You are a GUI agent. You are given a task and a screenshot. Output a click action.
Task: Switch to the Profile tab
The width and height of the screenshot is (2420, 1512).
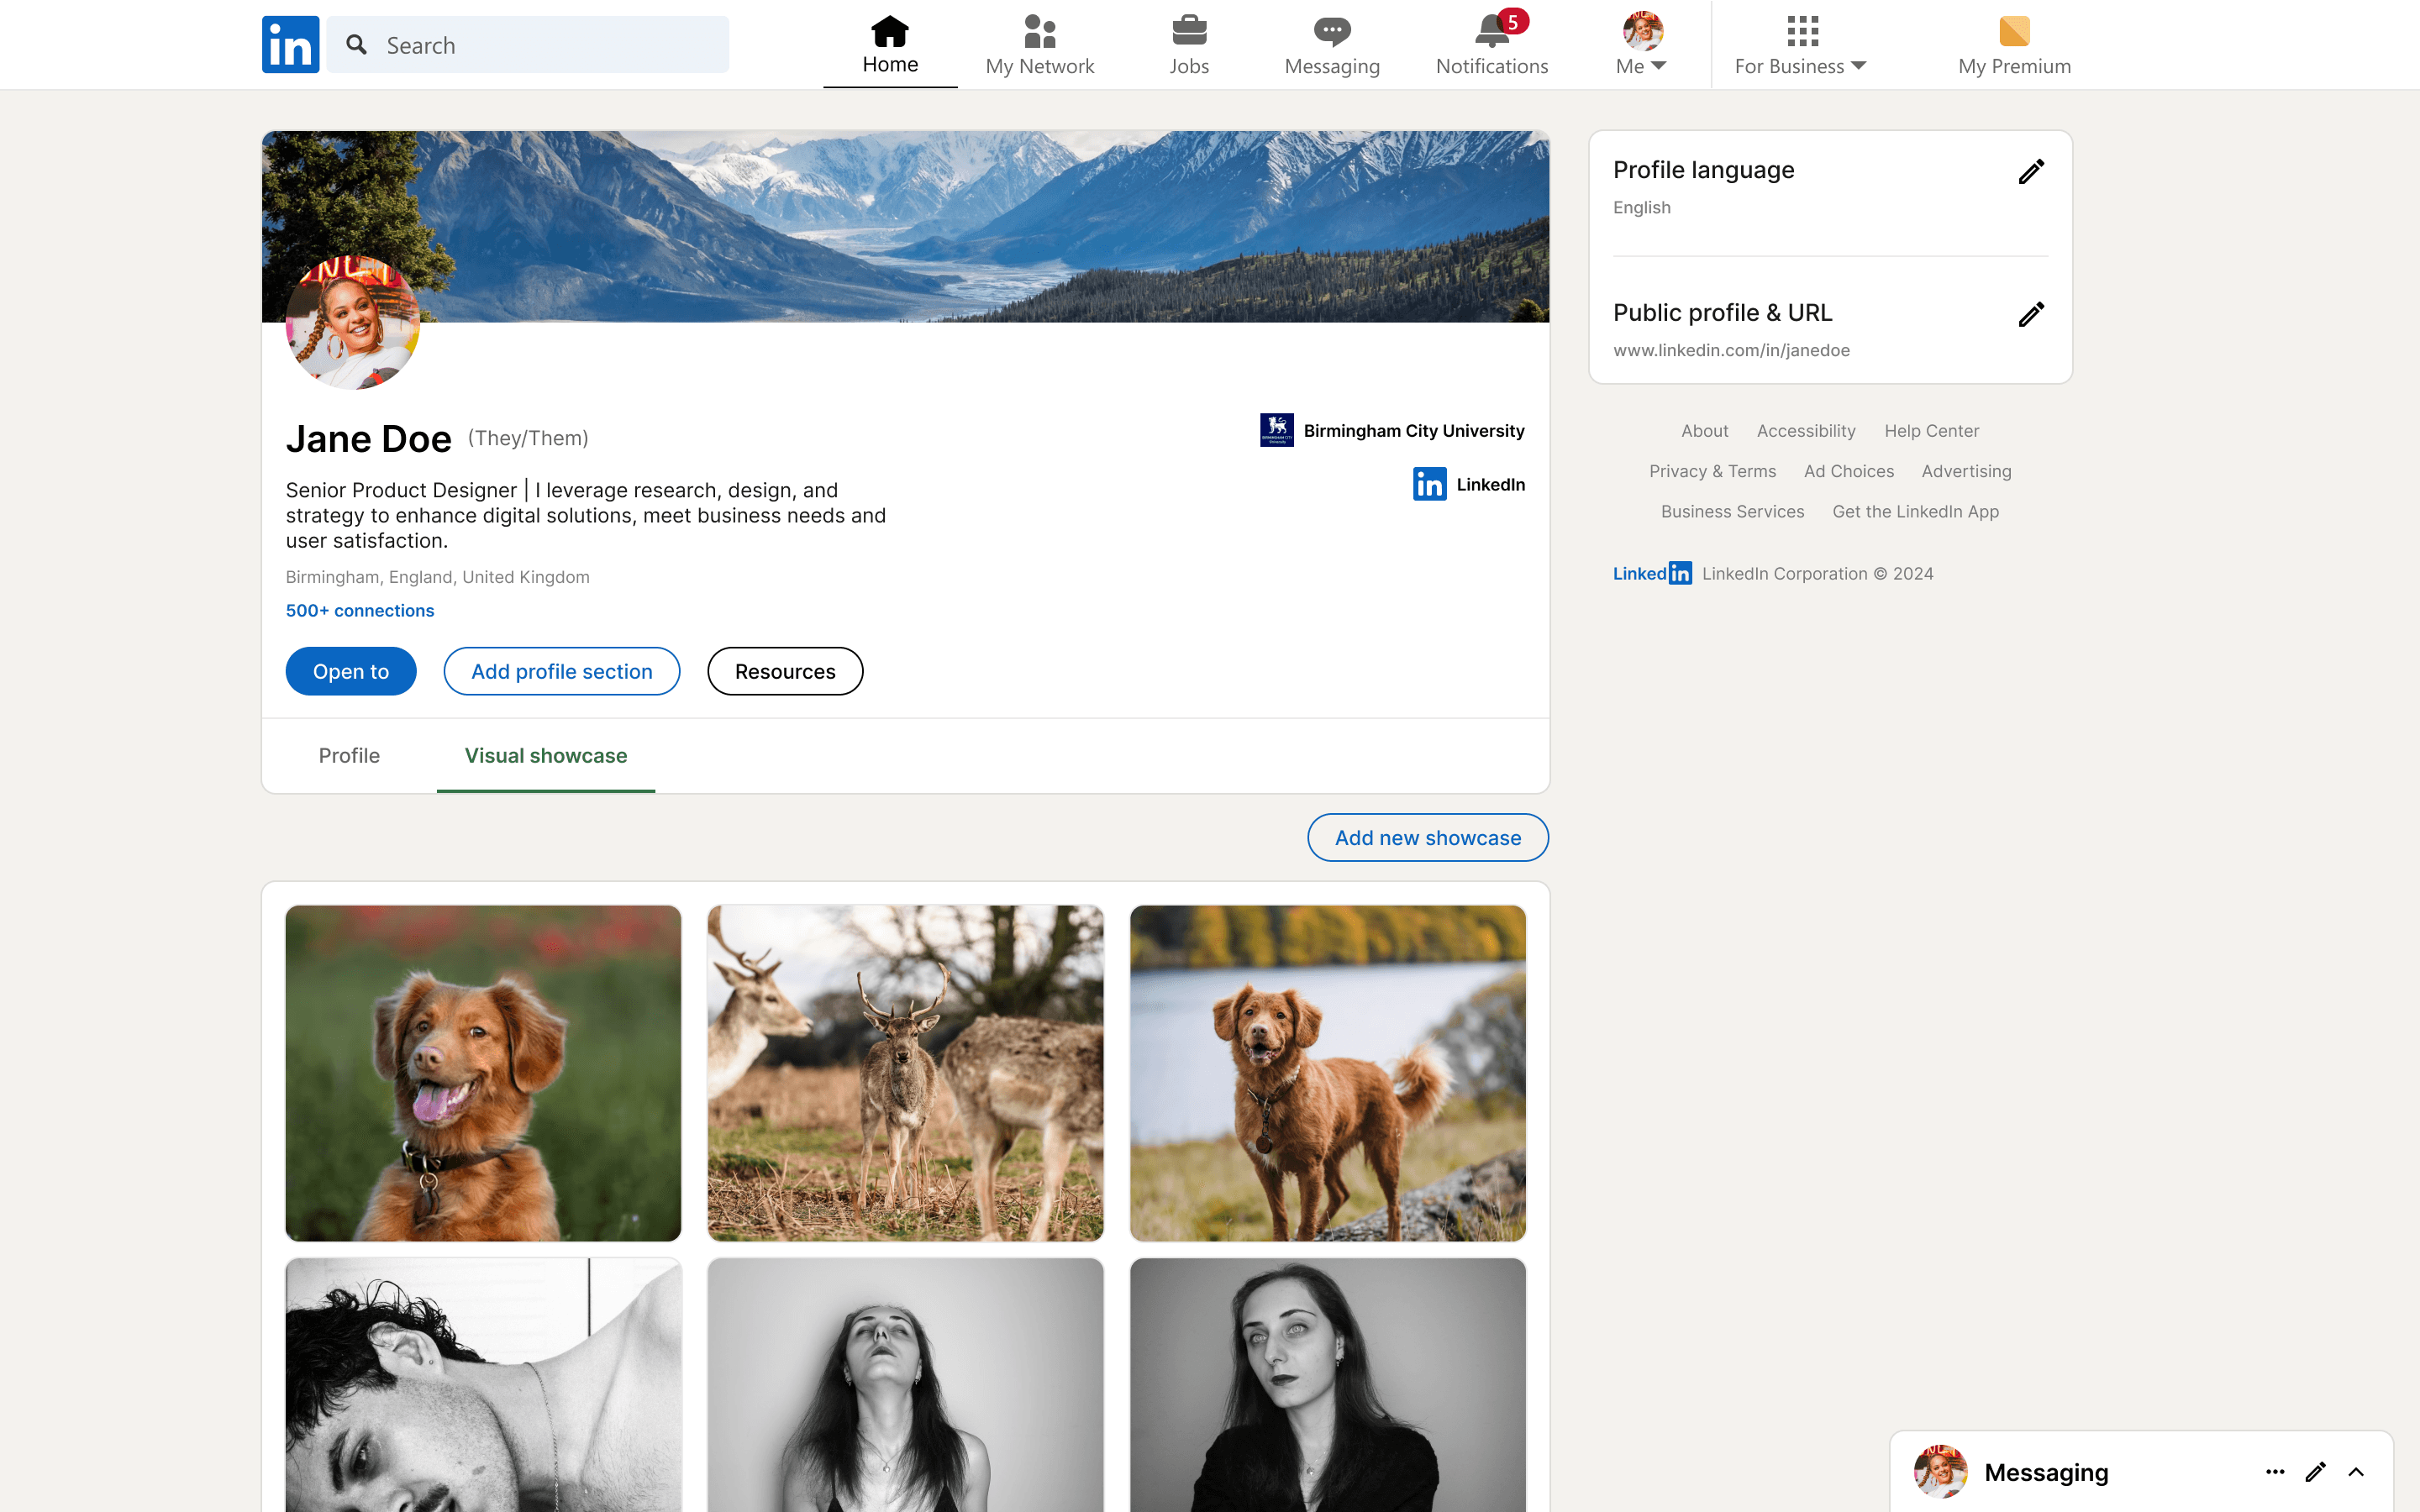(349, 756)
